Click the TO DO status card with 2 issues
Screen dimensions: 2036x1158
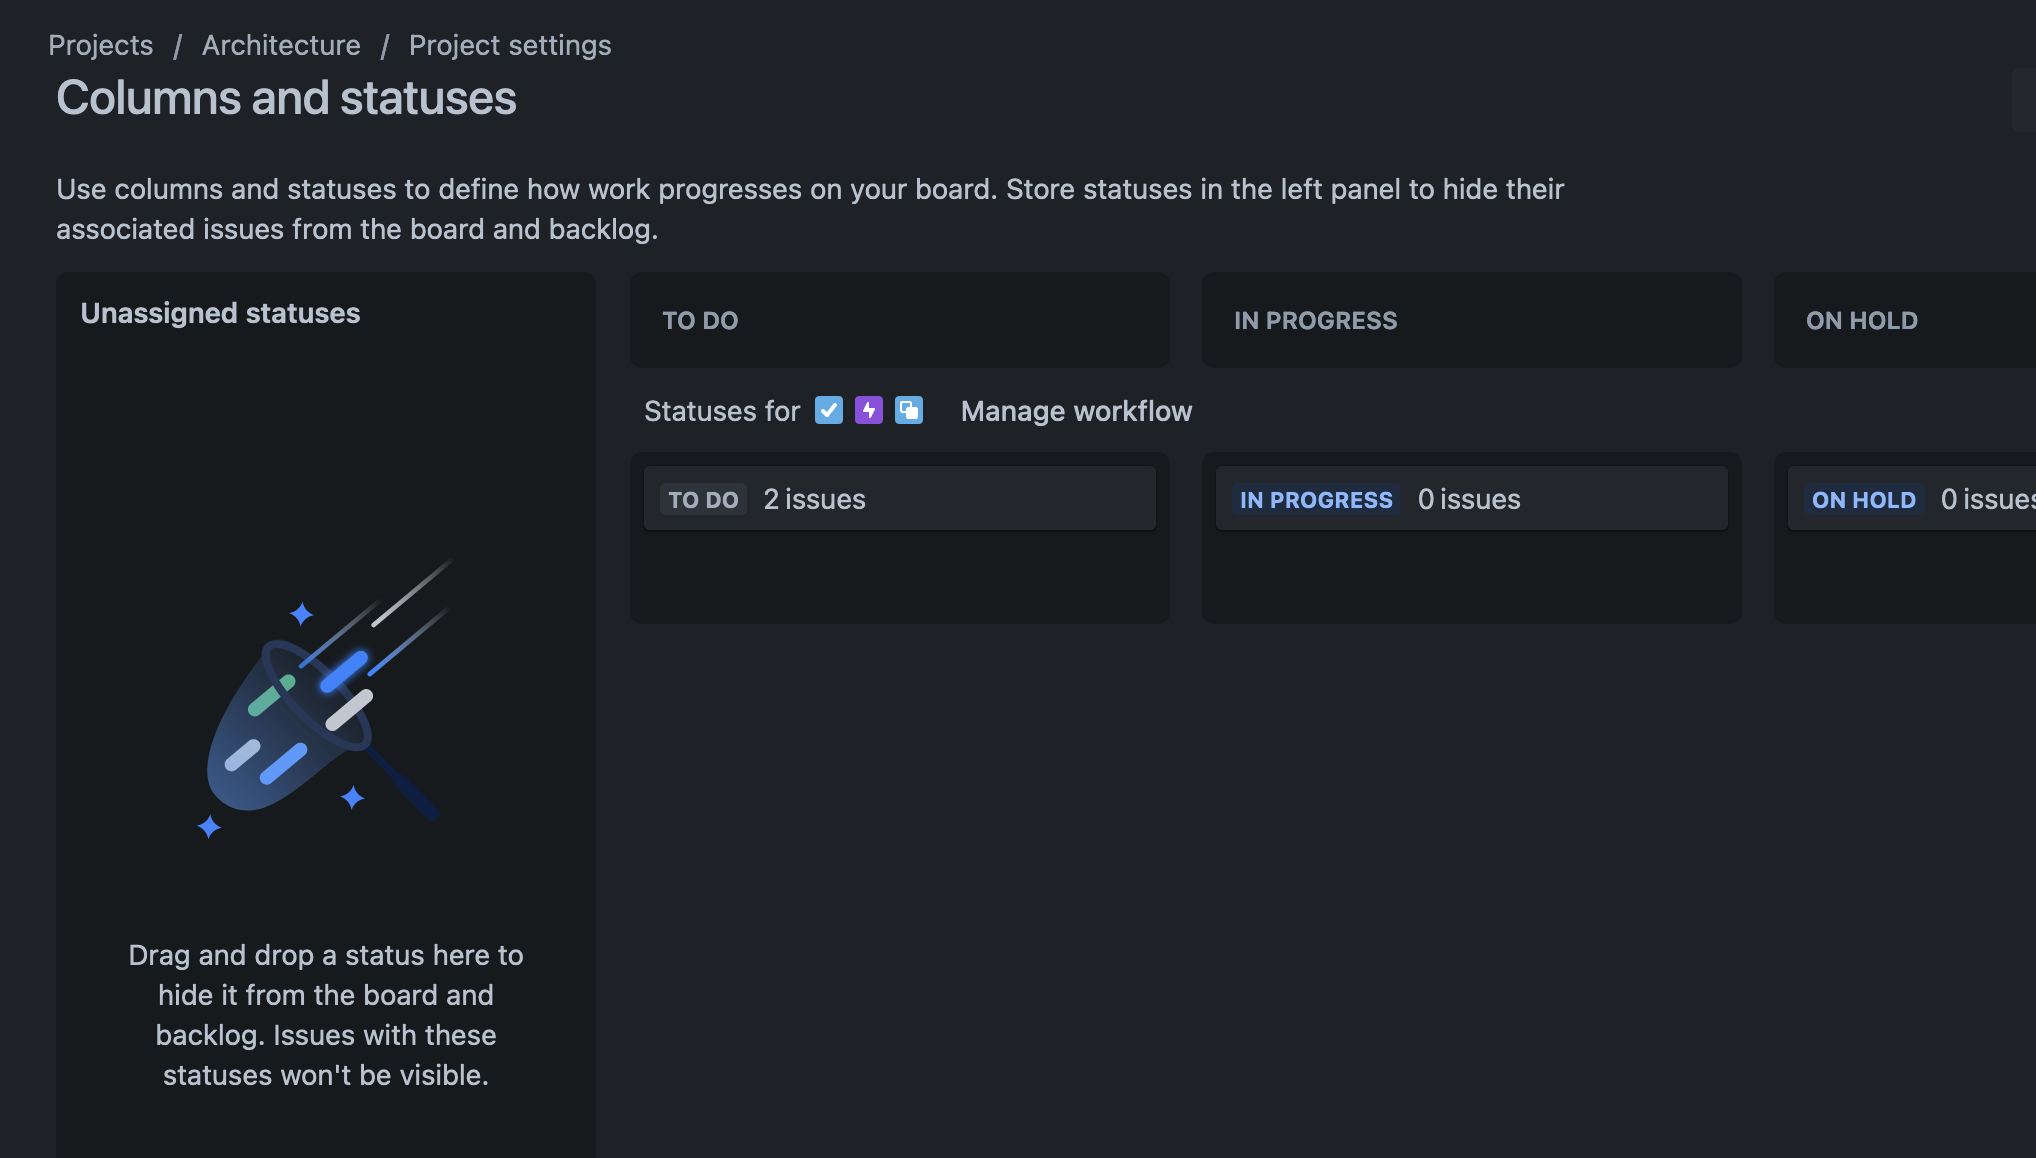tap(900, 498)
